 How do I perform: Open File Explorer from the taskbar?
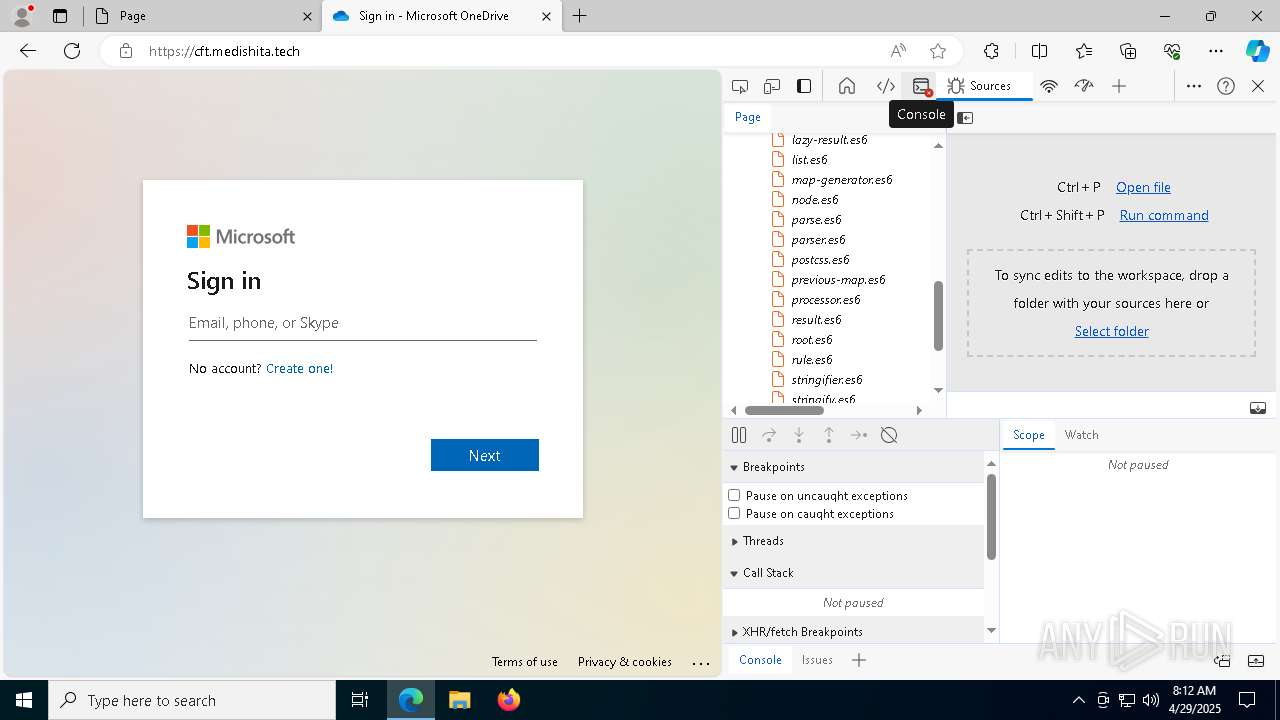459,700
